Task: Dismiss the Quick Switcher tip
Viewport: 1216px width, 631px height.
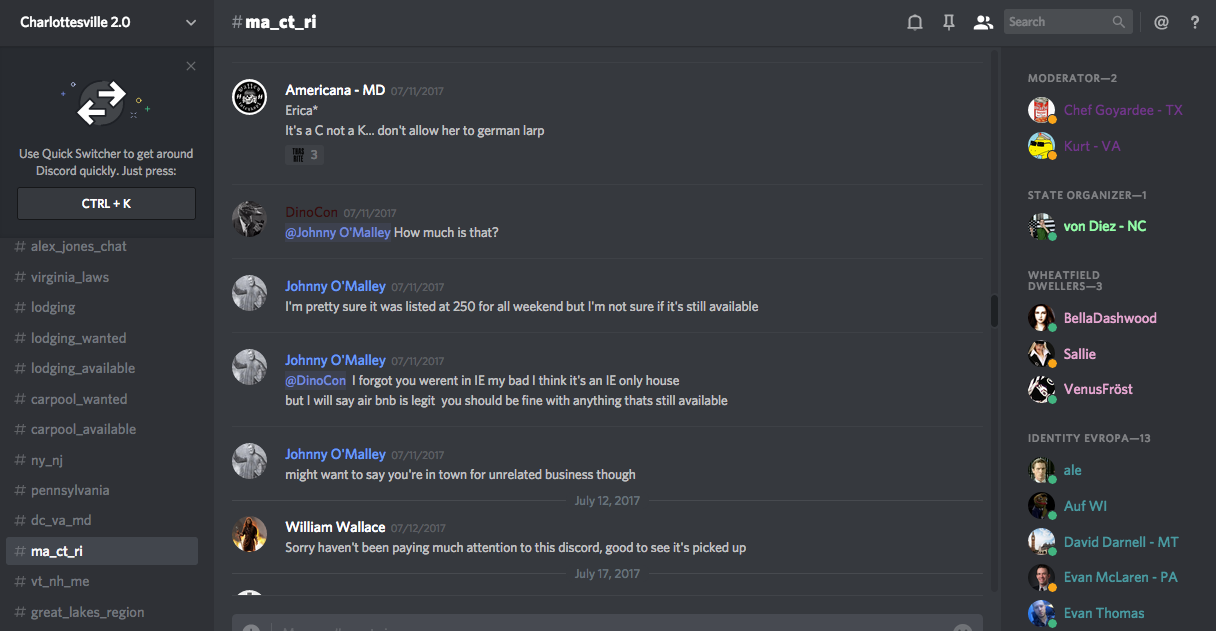Action: 191,67
